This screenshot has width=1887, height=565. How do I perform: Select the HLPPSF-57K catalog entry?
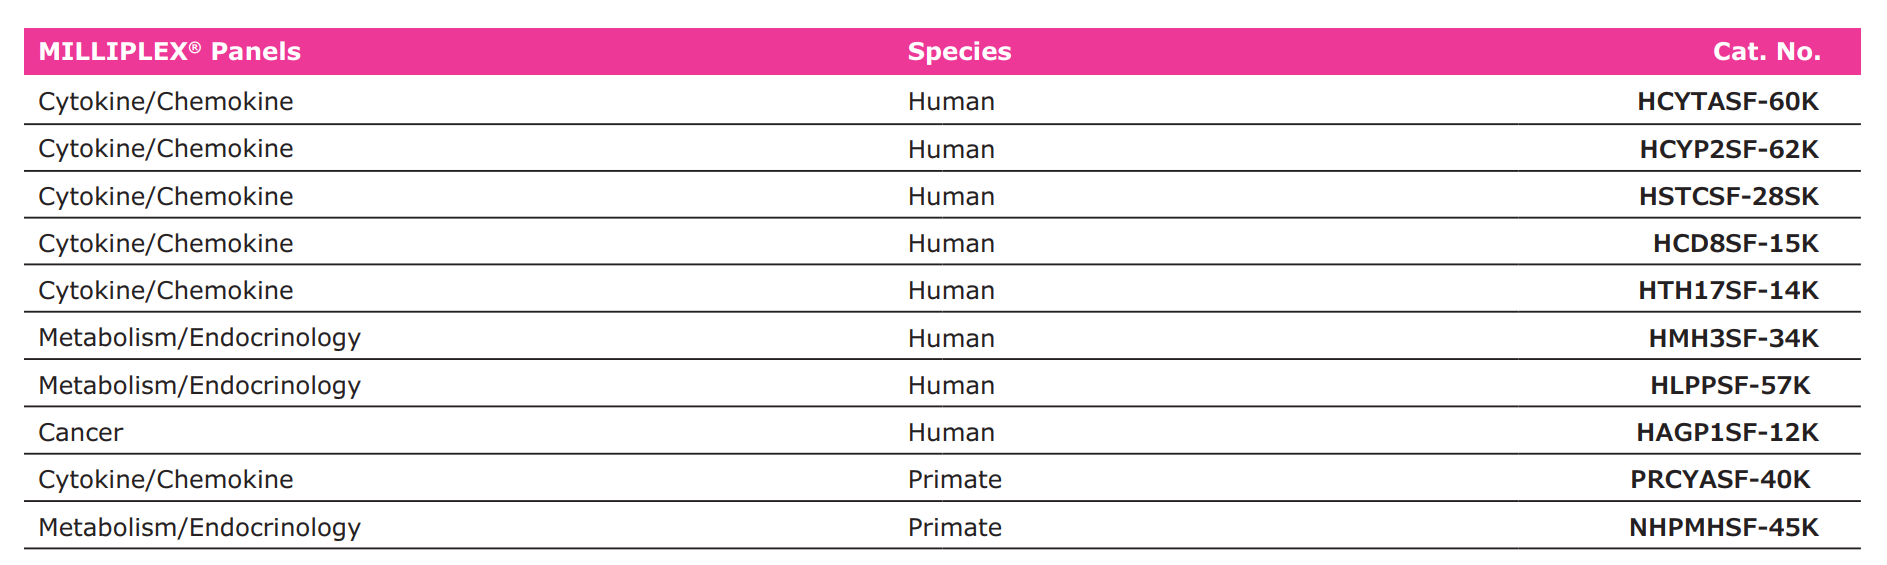point(1730,386)
